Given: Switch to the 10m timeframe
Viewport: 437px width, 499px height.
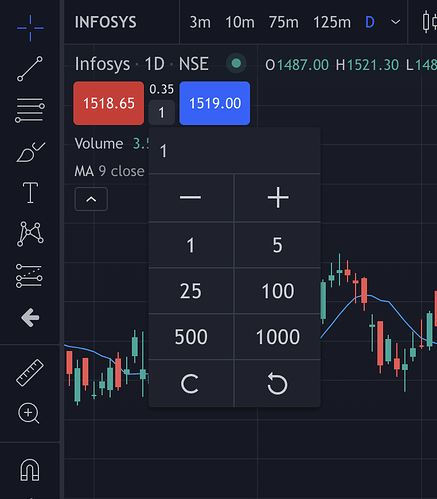Looking at the screenshot, I should (x=240, y=22).
